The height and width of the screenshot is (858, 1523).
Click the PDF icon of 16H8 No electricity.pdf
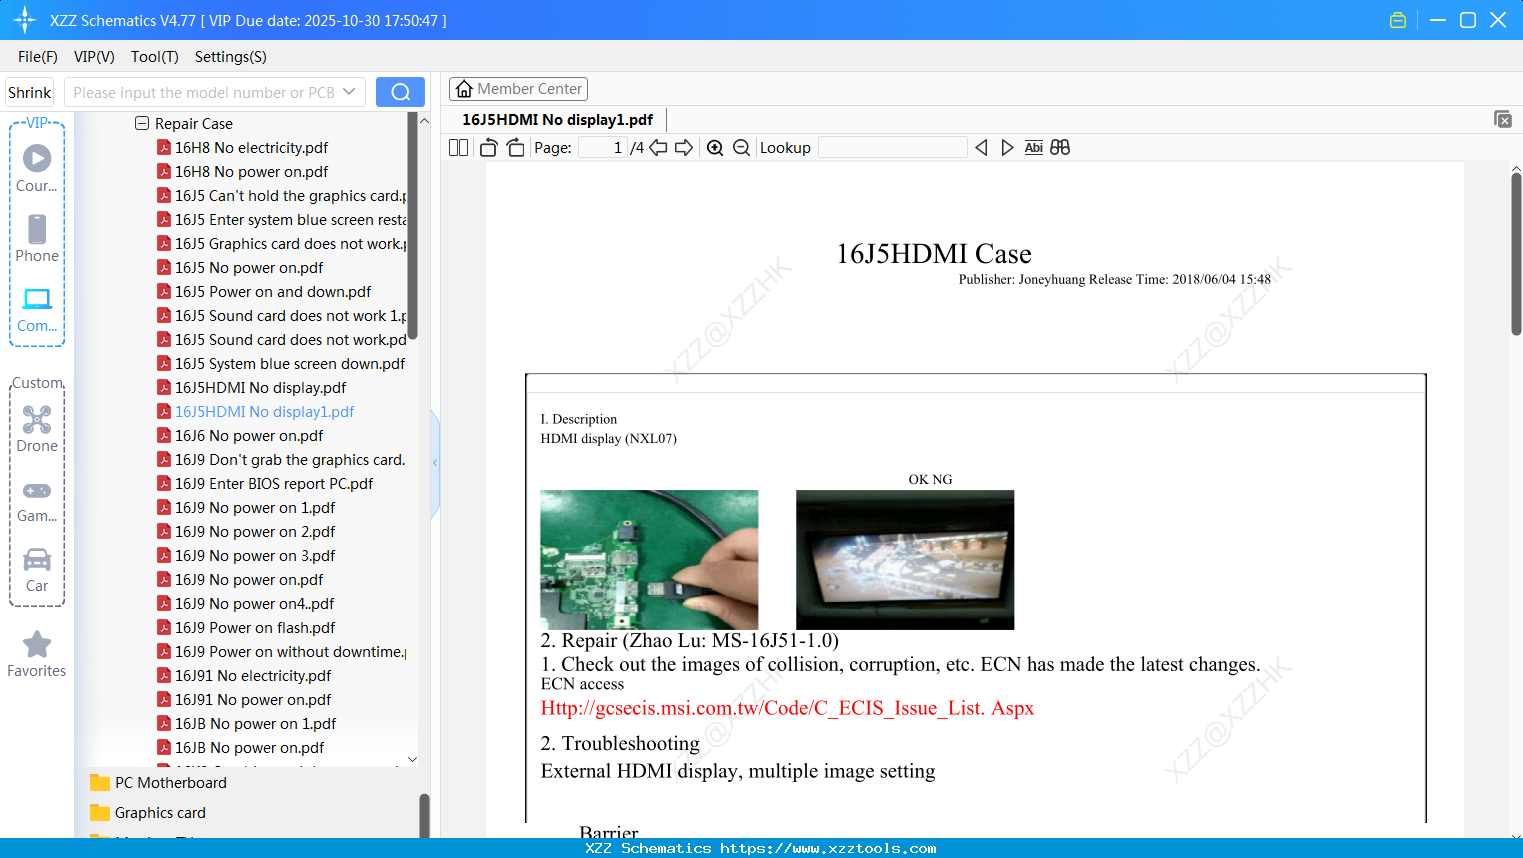(164, 148)
